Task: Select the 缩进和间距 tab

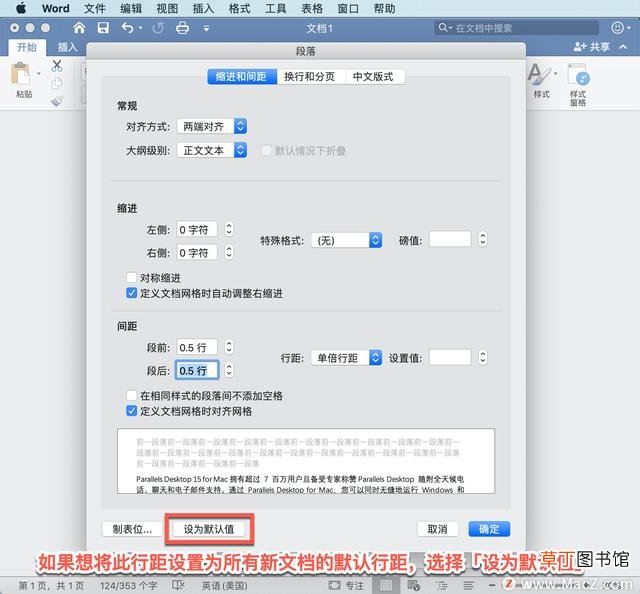Action: [x=242, y=76]
